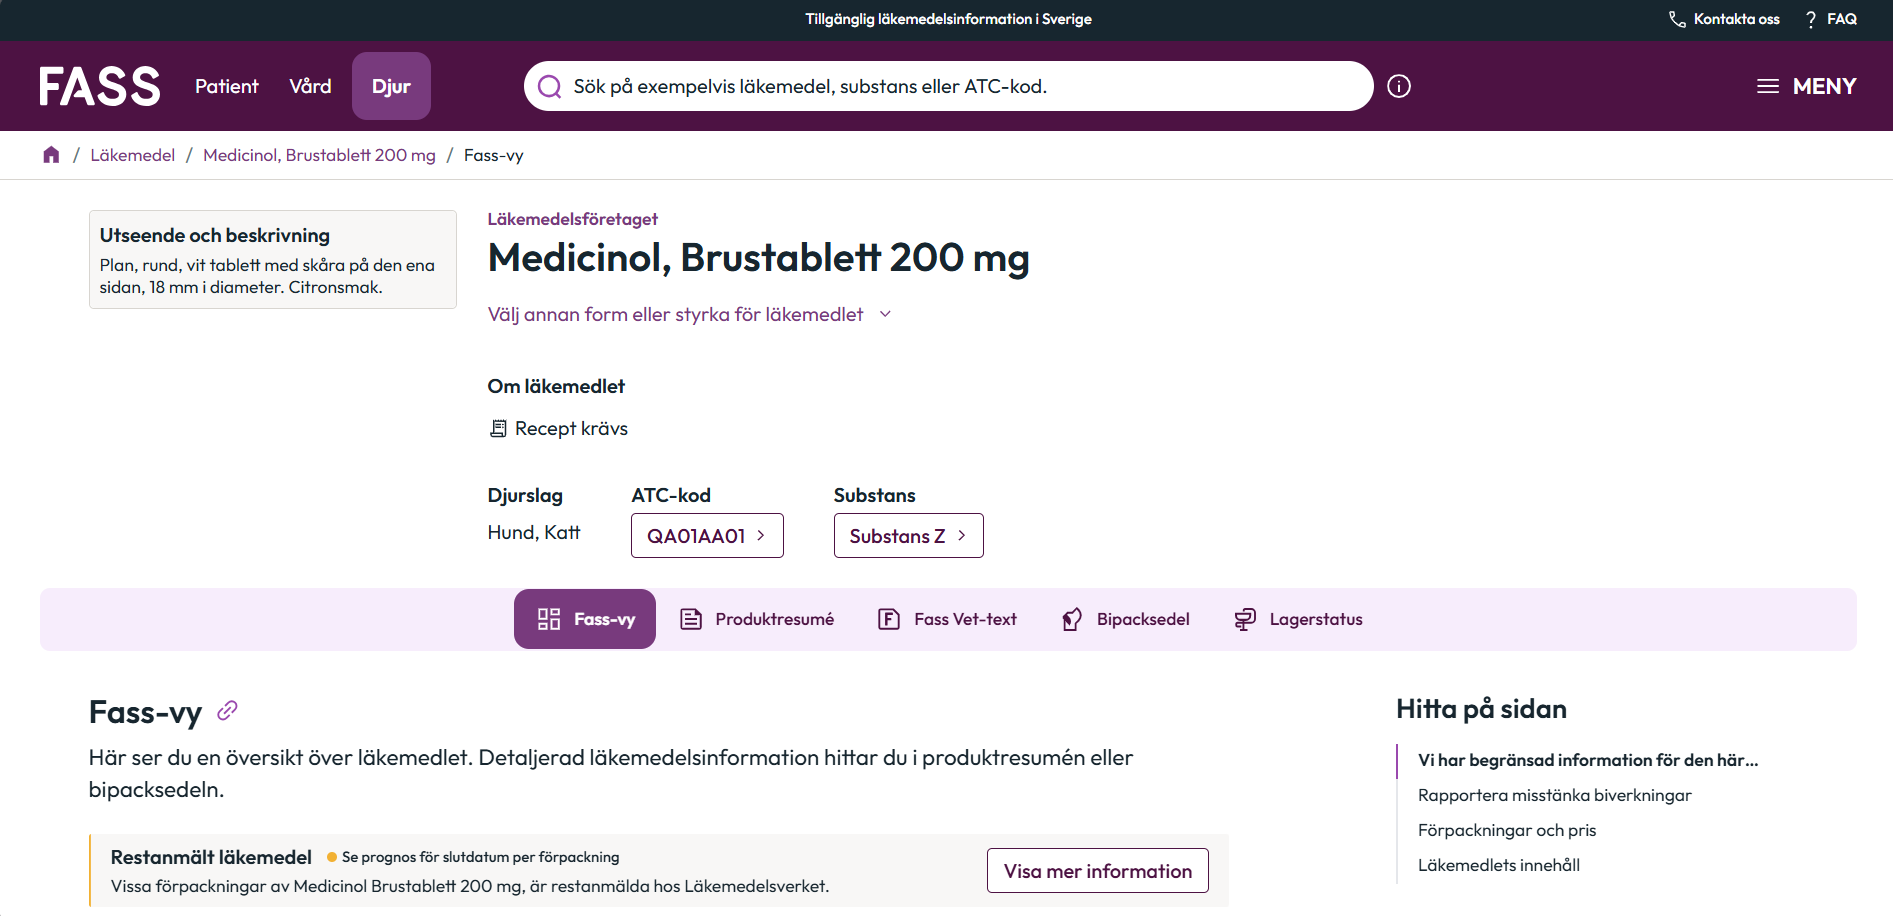Select the Lagerstatus tab
Viewport: 1893px width, 916px height.
point(1298,619)
